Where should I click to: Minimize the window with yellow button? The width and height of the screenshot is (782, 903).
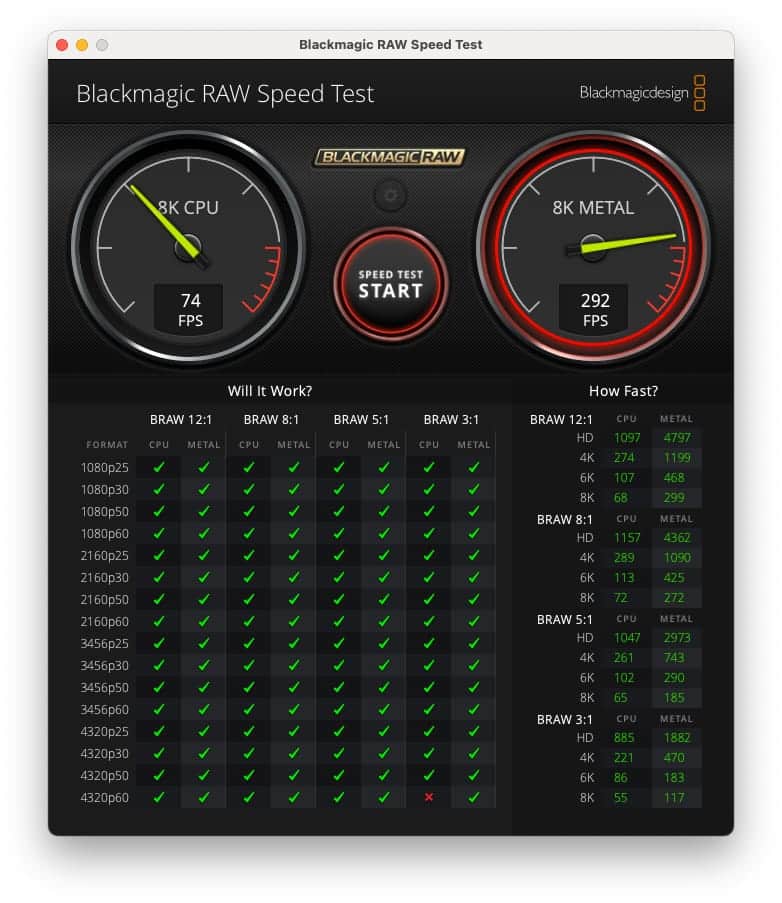coord(82,45)
